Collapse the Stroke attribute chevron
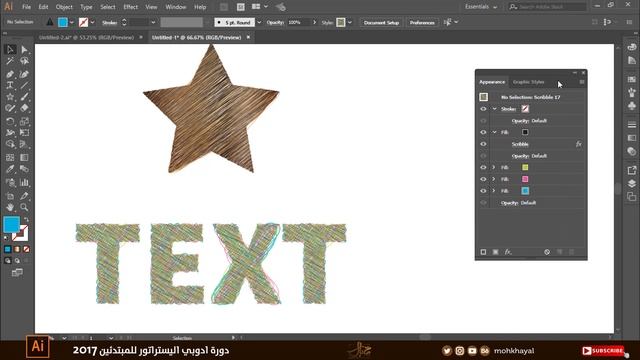Image resolution: width=640 pixels, height=360 pixels. (x=494, y=109)
